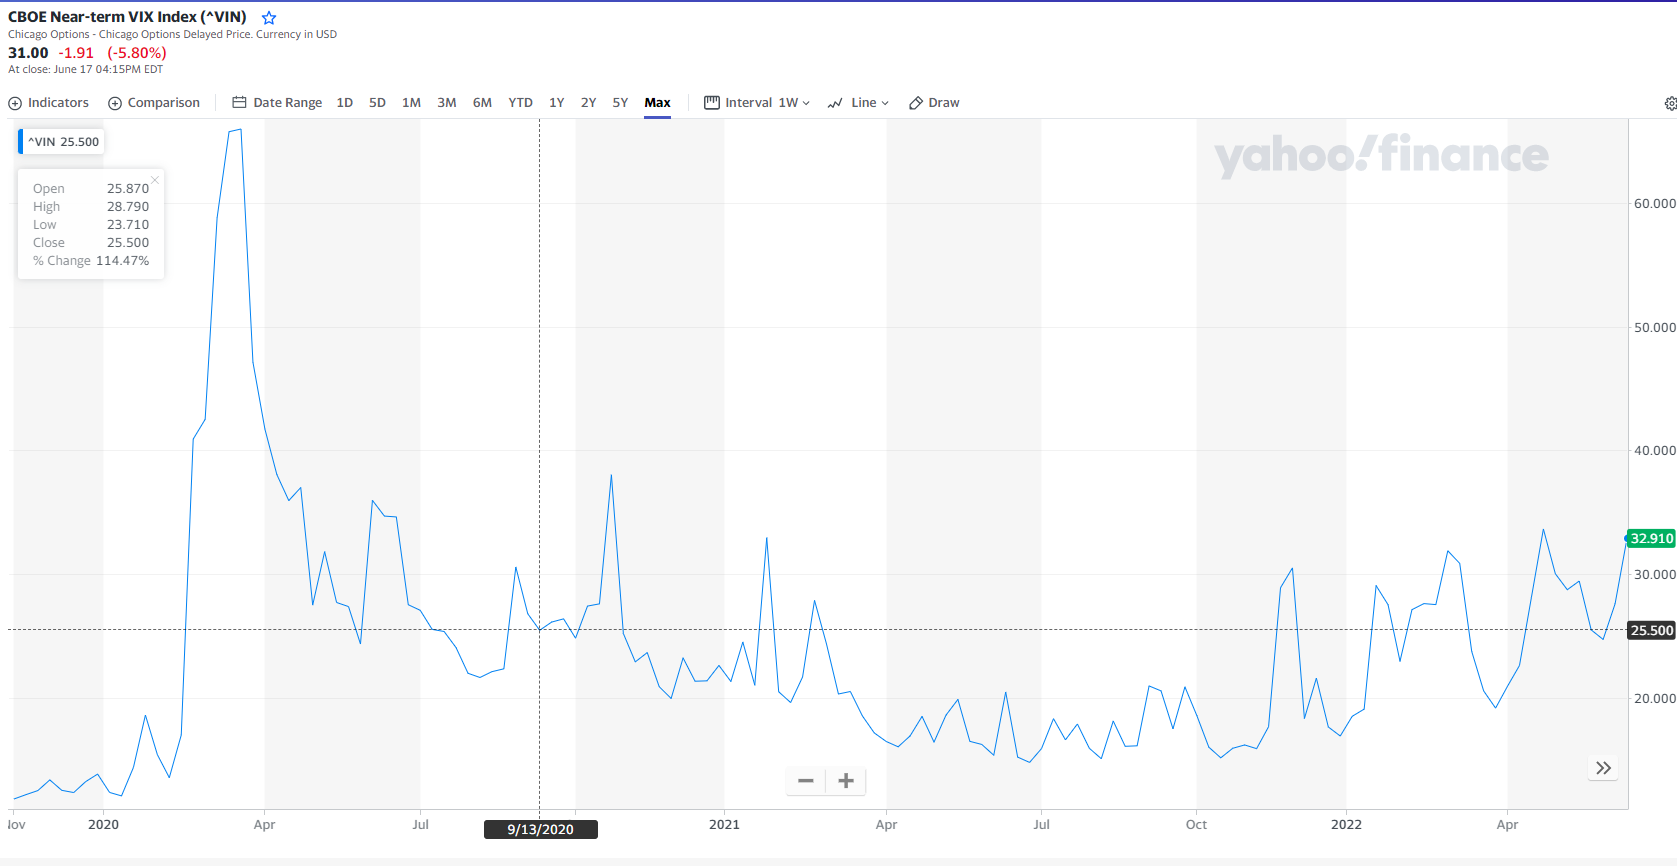The image size is (1677, 866).
Task: Activate the Draw pencil tool
Action: 934,103
